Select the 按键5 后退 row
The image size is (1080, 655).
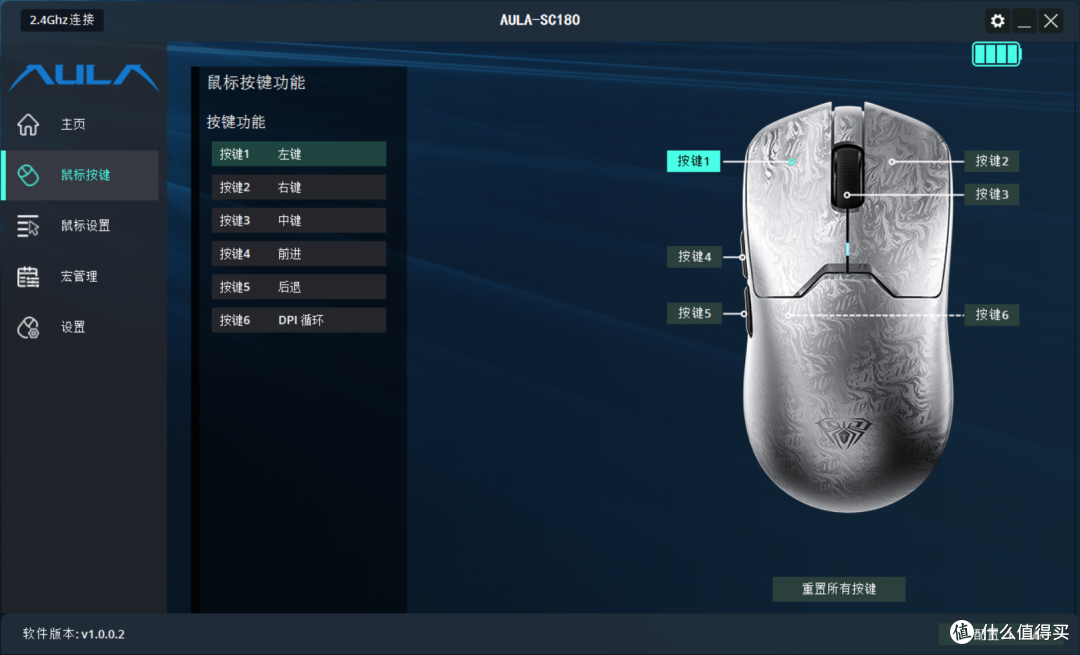point(299,287)
